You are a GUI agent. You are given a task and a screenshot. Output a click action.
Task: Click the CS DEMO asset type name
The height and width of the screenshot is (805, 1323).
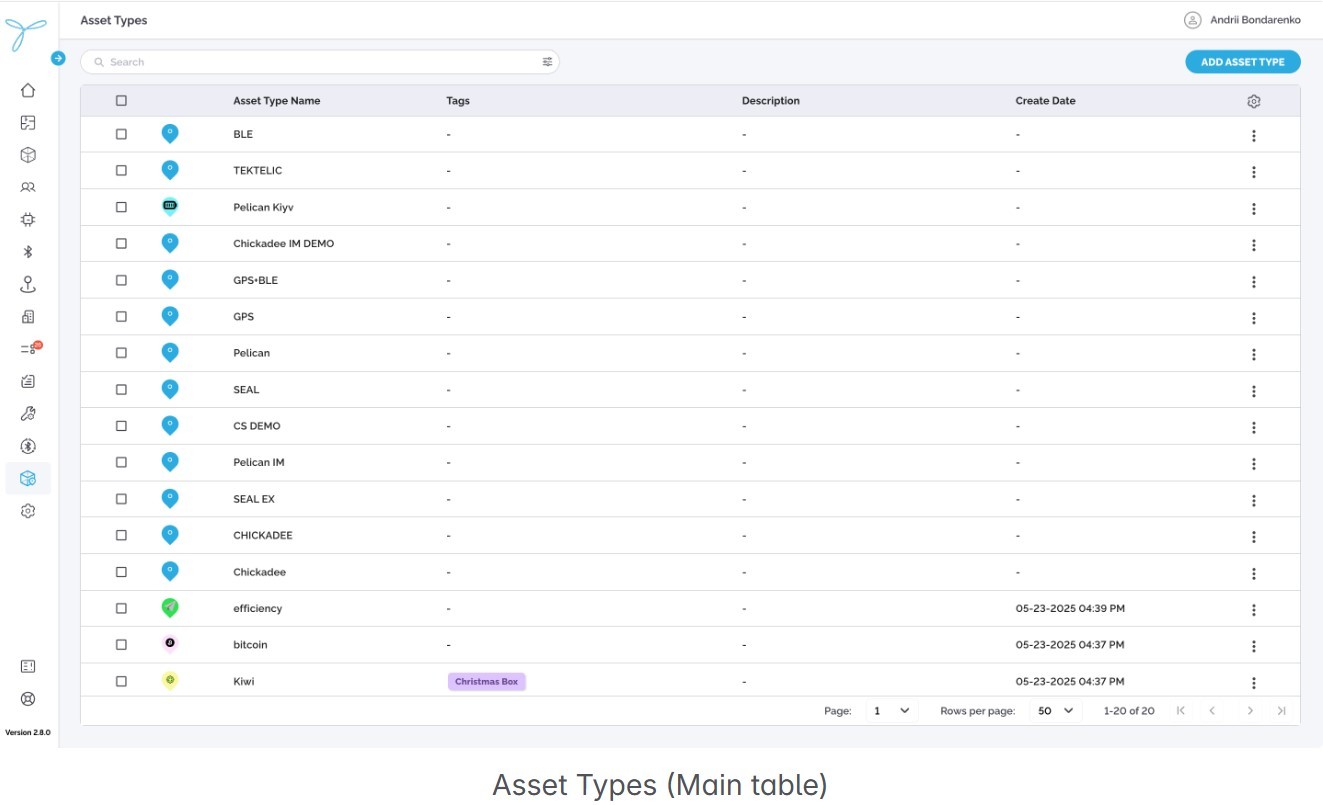257,426
